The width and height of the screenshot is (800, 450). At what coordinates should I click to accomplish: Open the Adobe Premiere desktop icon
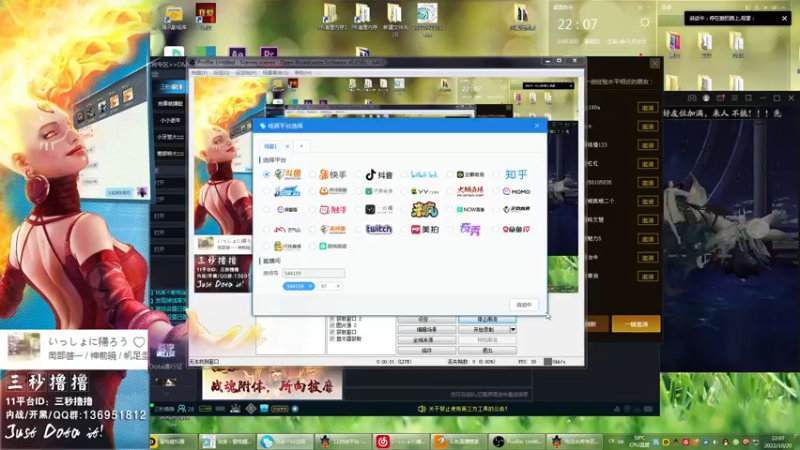268,53
